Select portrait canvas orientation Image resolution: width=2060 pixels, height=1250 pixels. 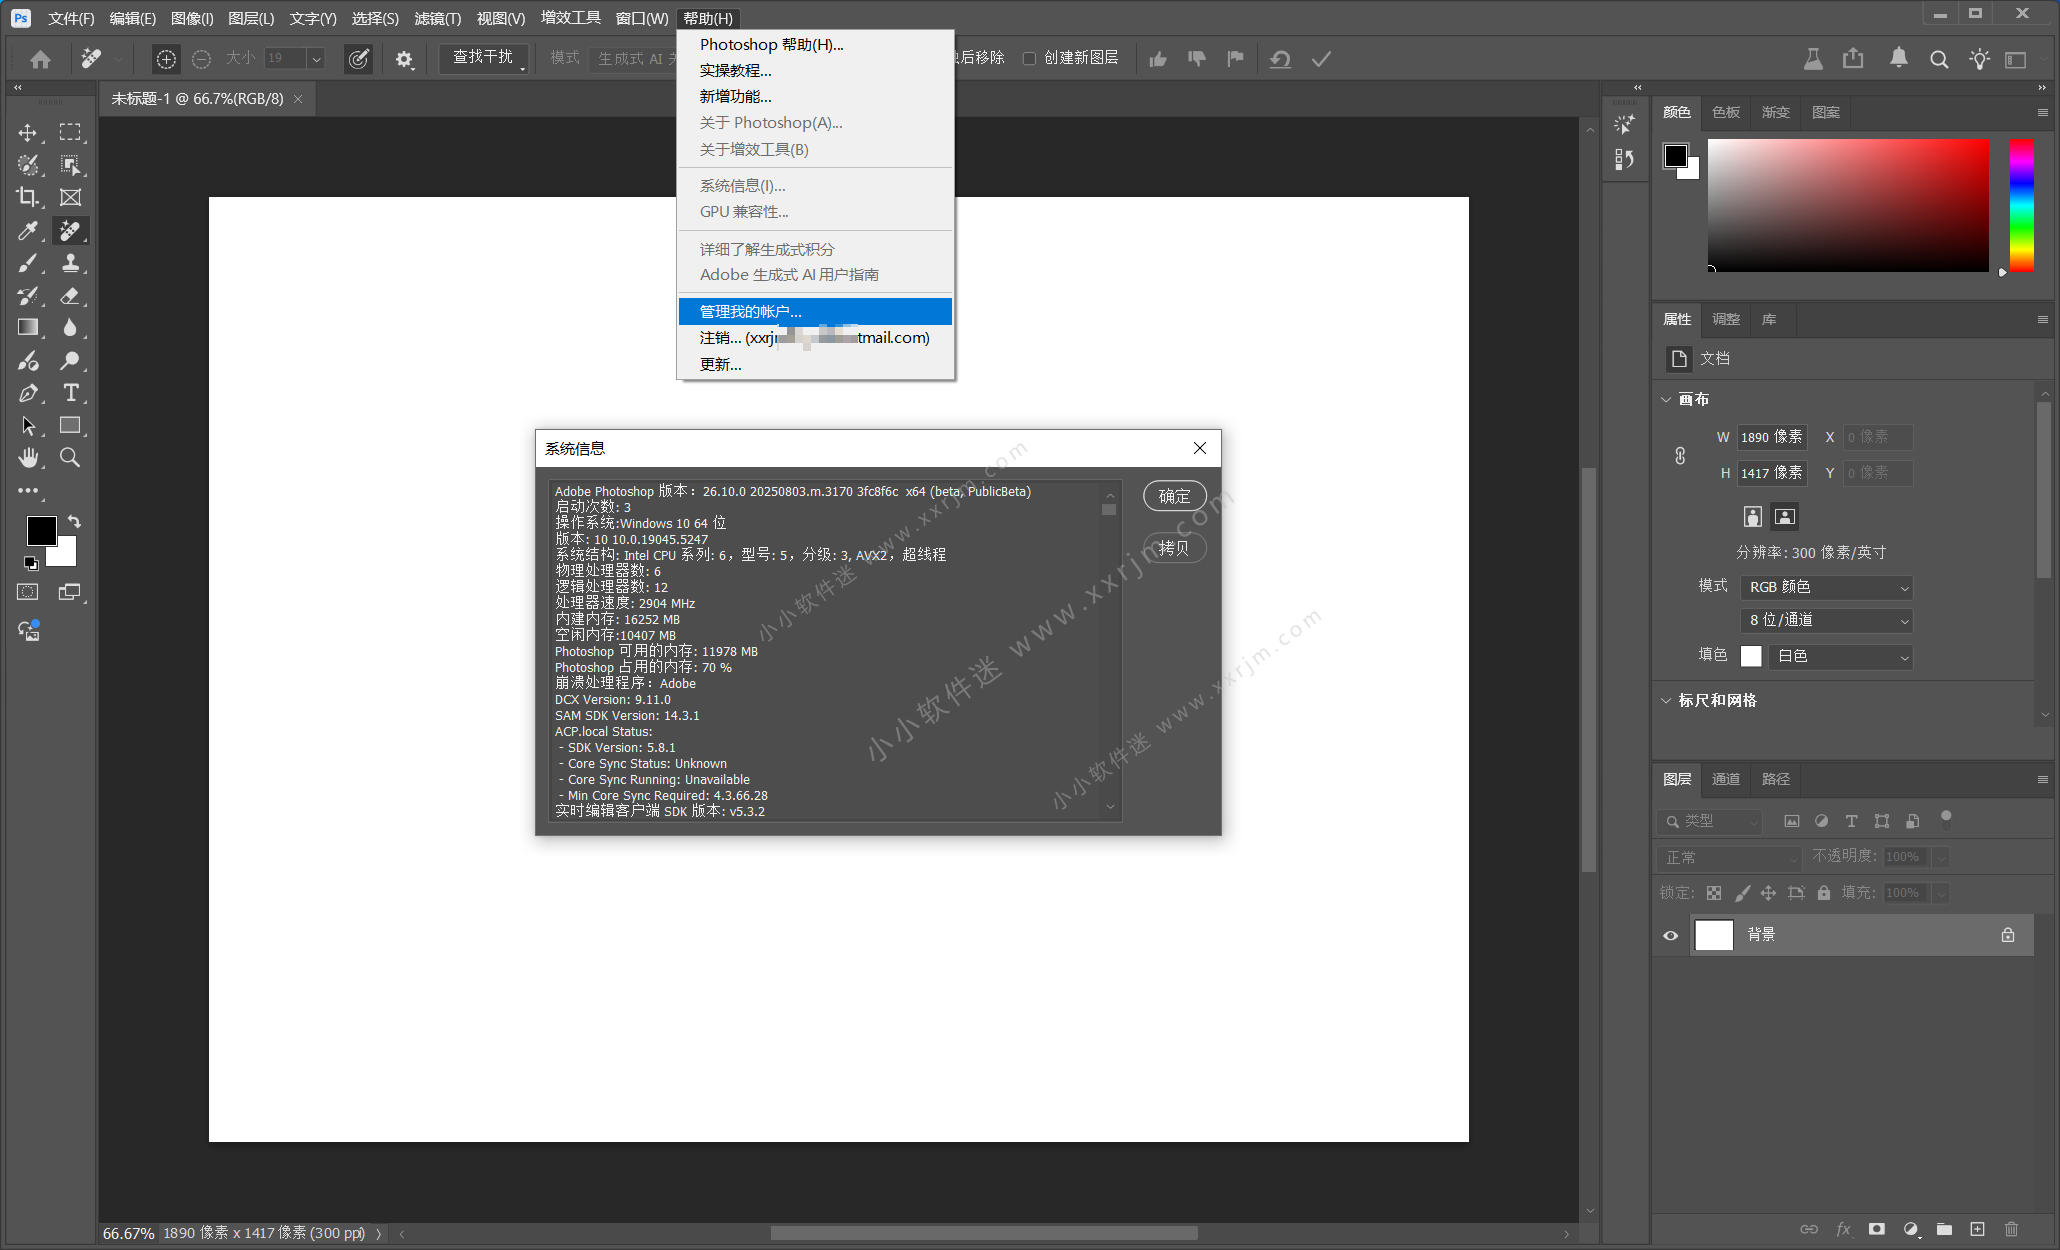point(1753,517)
